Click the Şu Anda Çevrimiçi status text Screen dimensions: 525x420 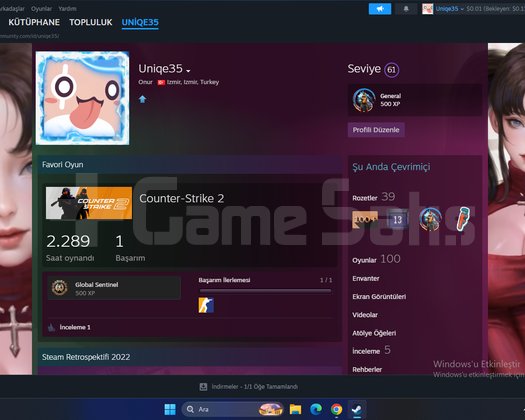pyautogui.click(x=391, y=167)
